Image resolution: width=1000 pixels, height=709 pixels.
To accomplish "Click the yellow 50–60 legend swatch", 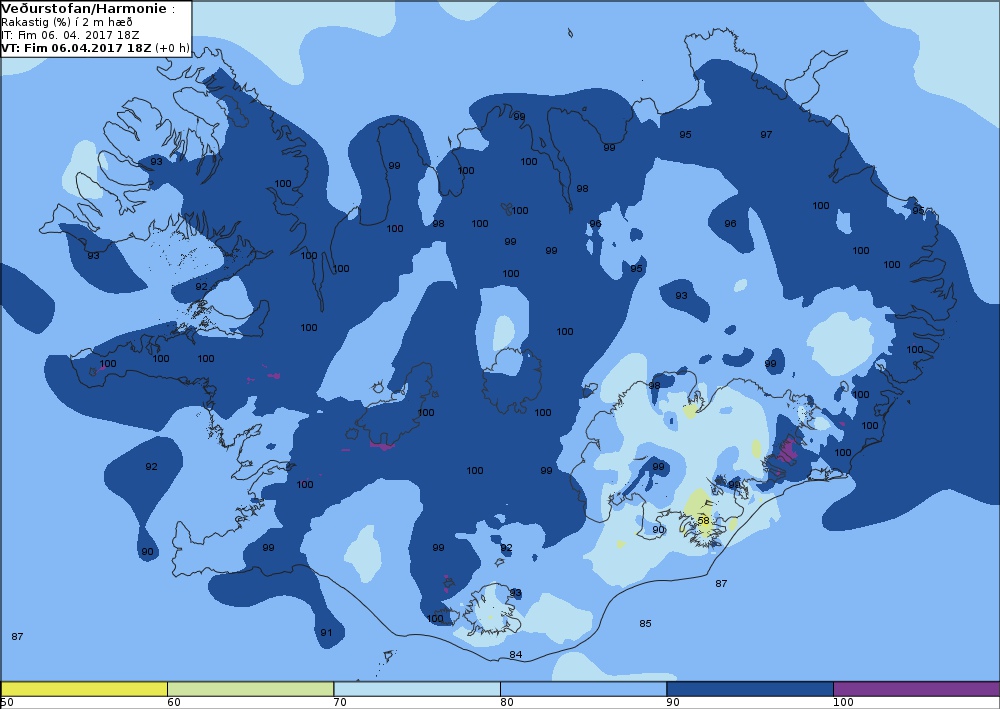I will 84,689.
